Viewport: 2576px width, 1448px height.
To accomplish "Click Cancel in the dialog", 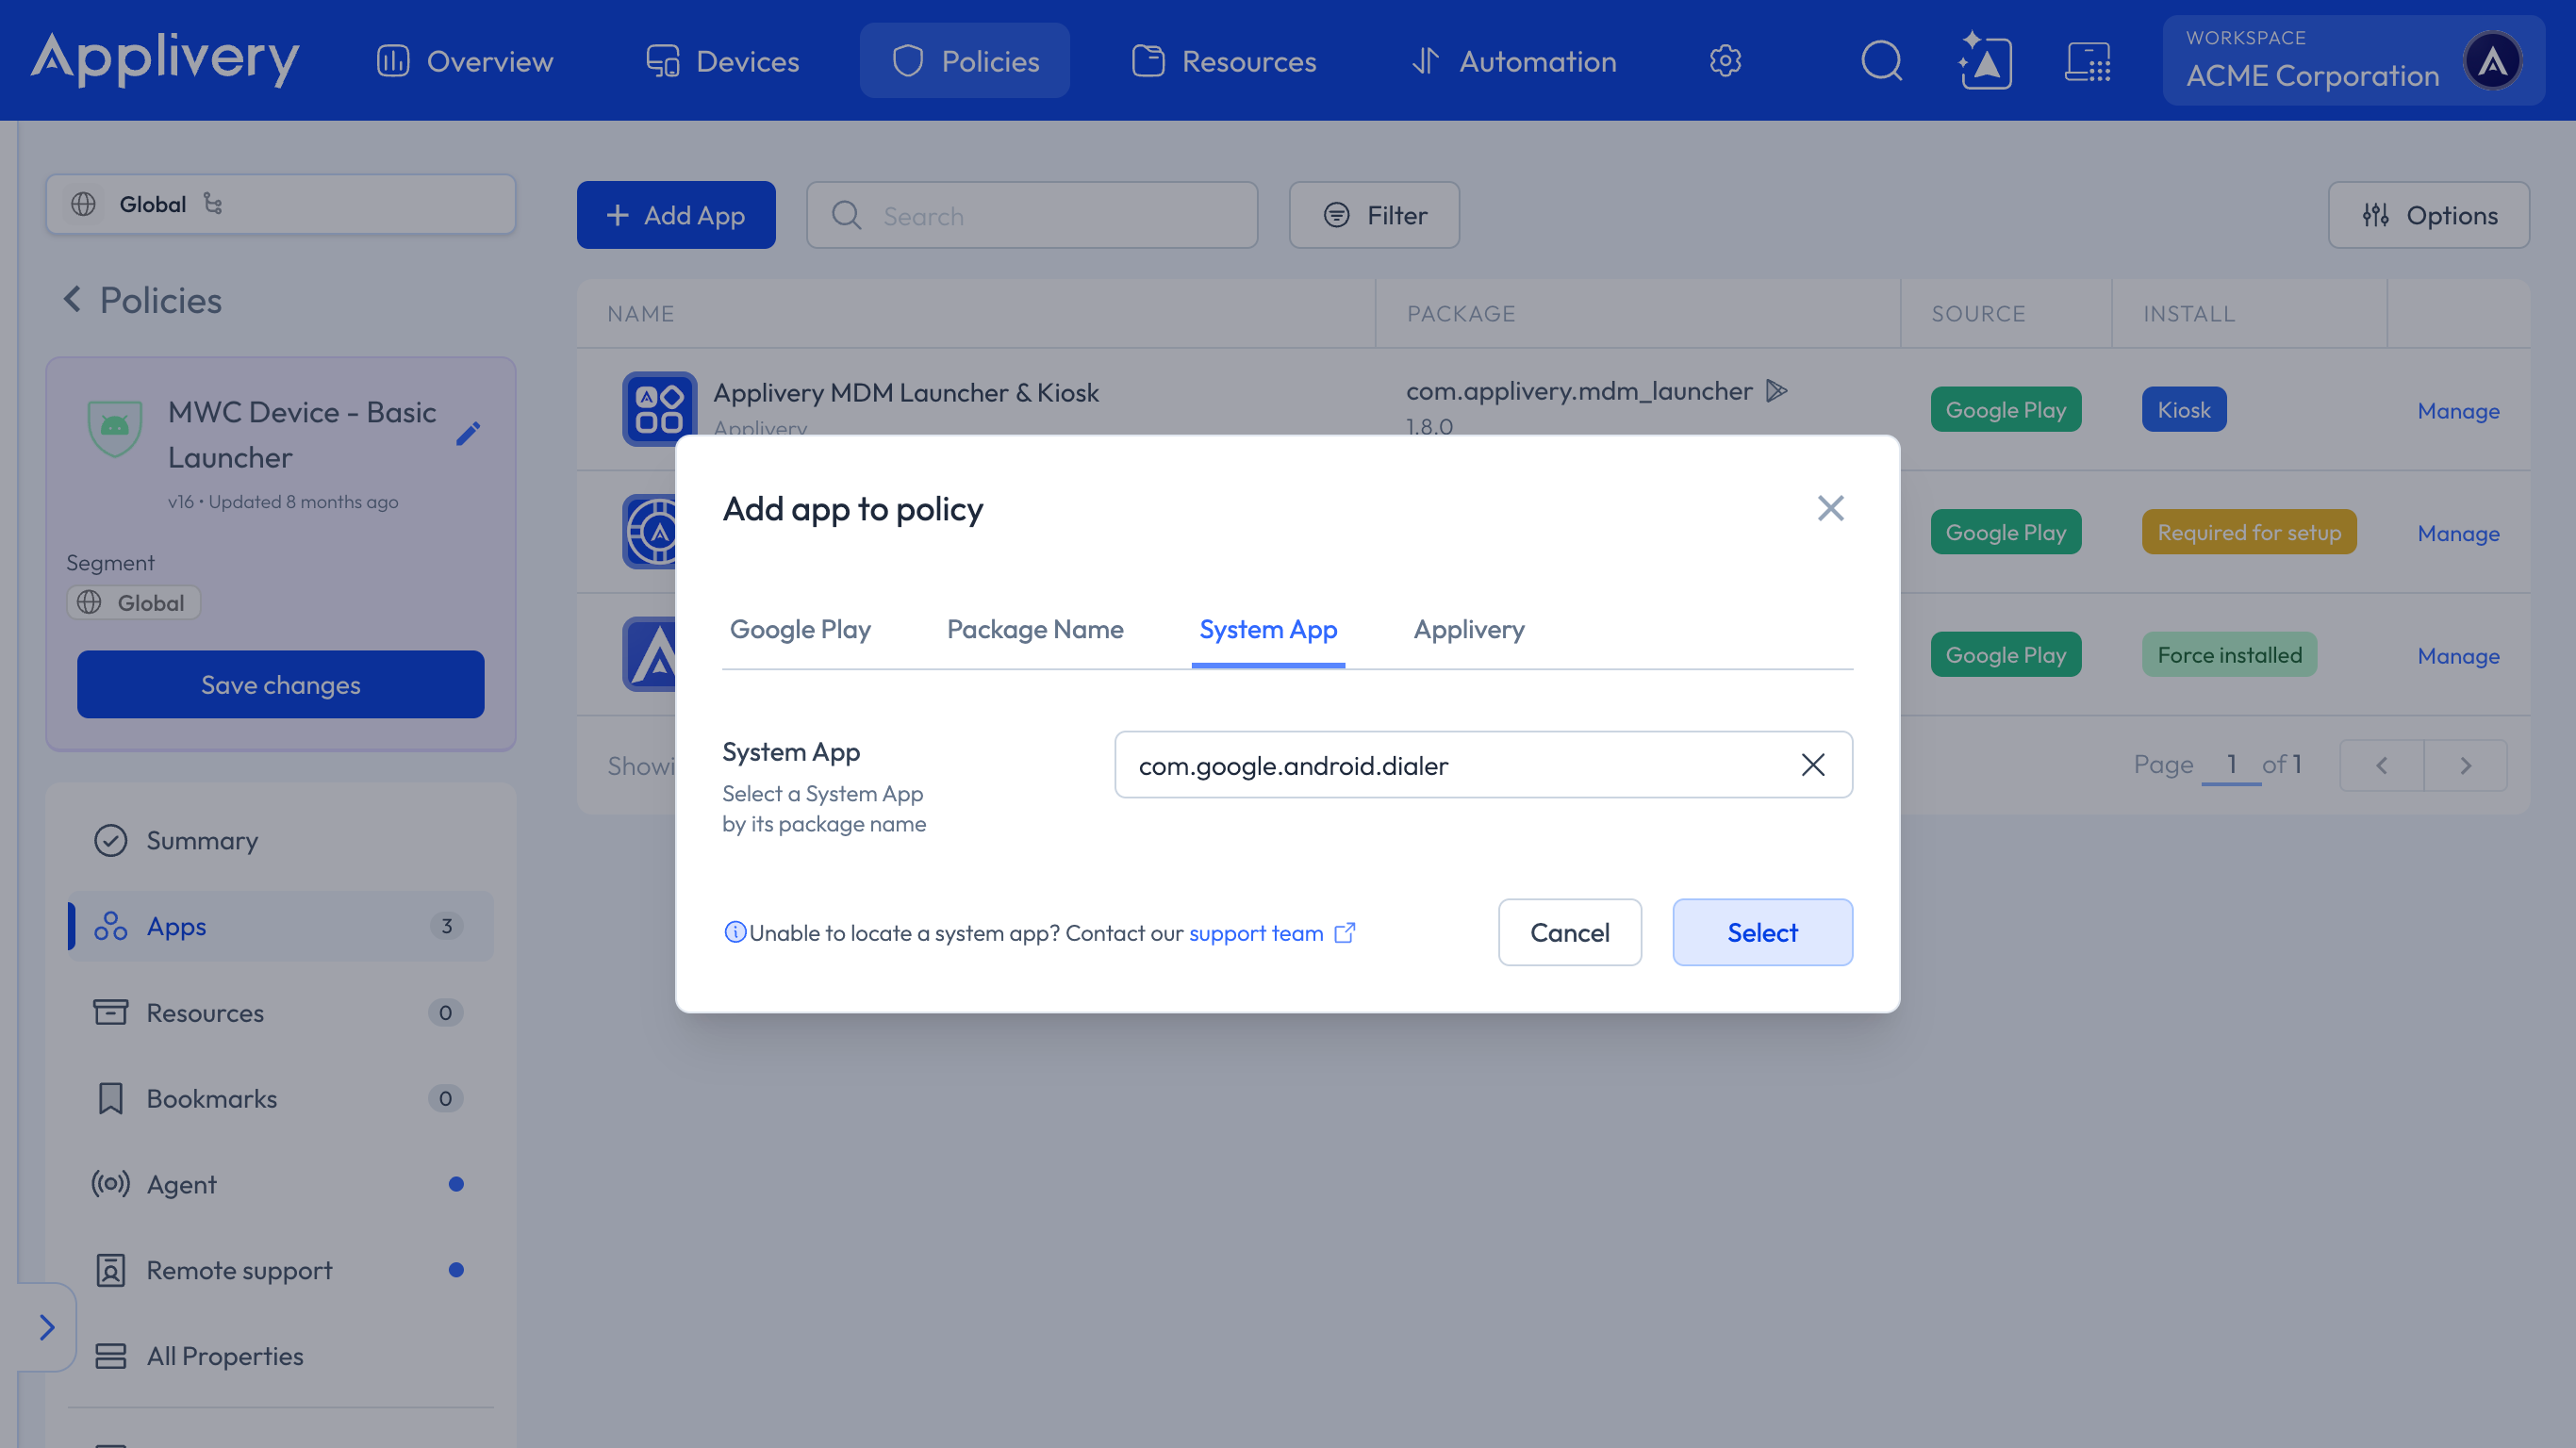I will (x=1569, y=932).
